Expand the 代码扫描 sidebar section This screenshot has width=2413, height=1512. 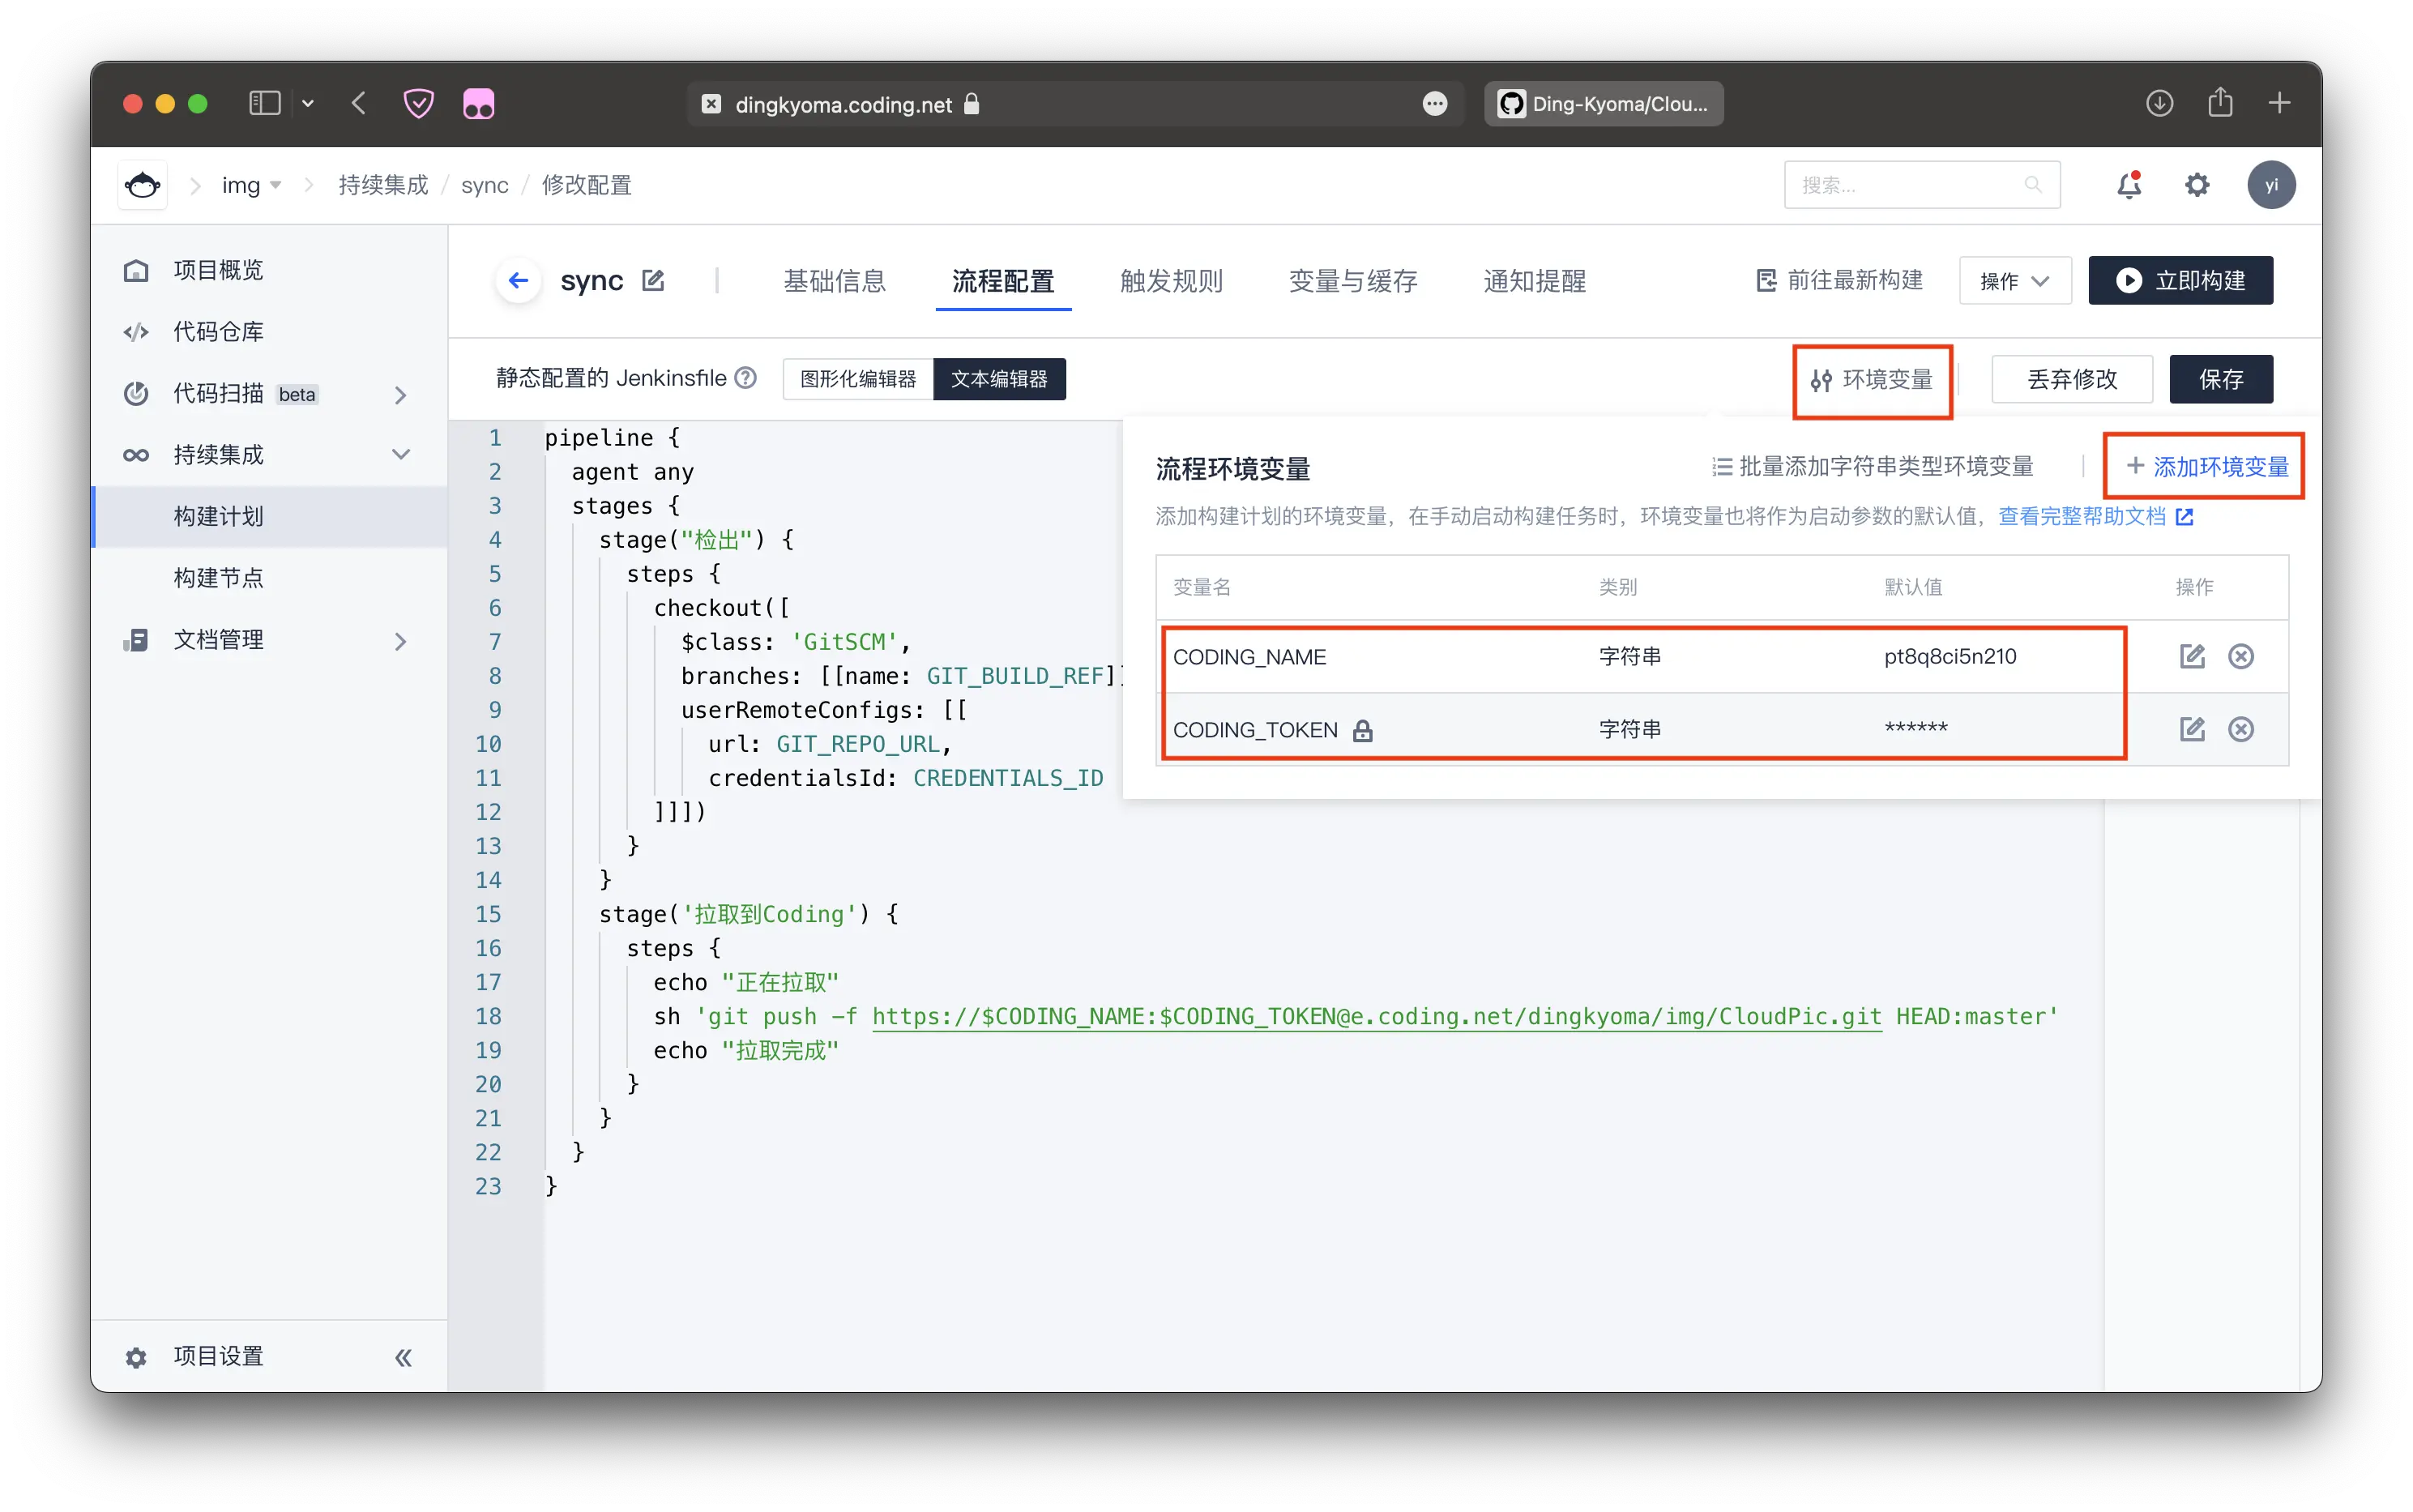[x=400, y=394]
